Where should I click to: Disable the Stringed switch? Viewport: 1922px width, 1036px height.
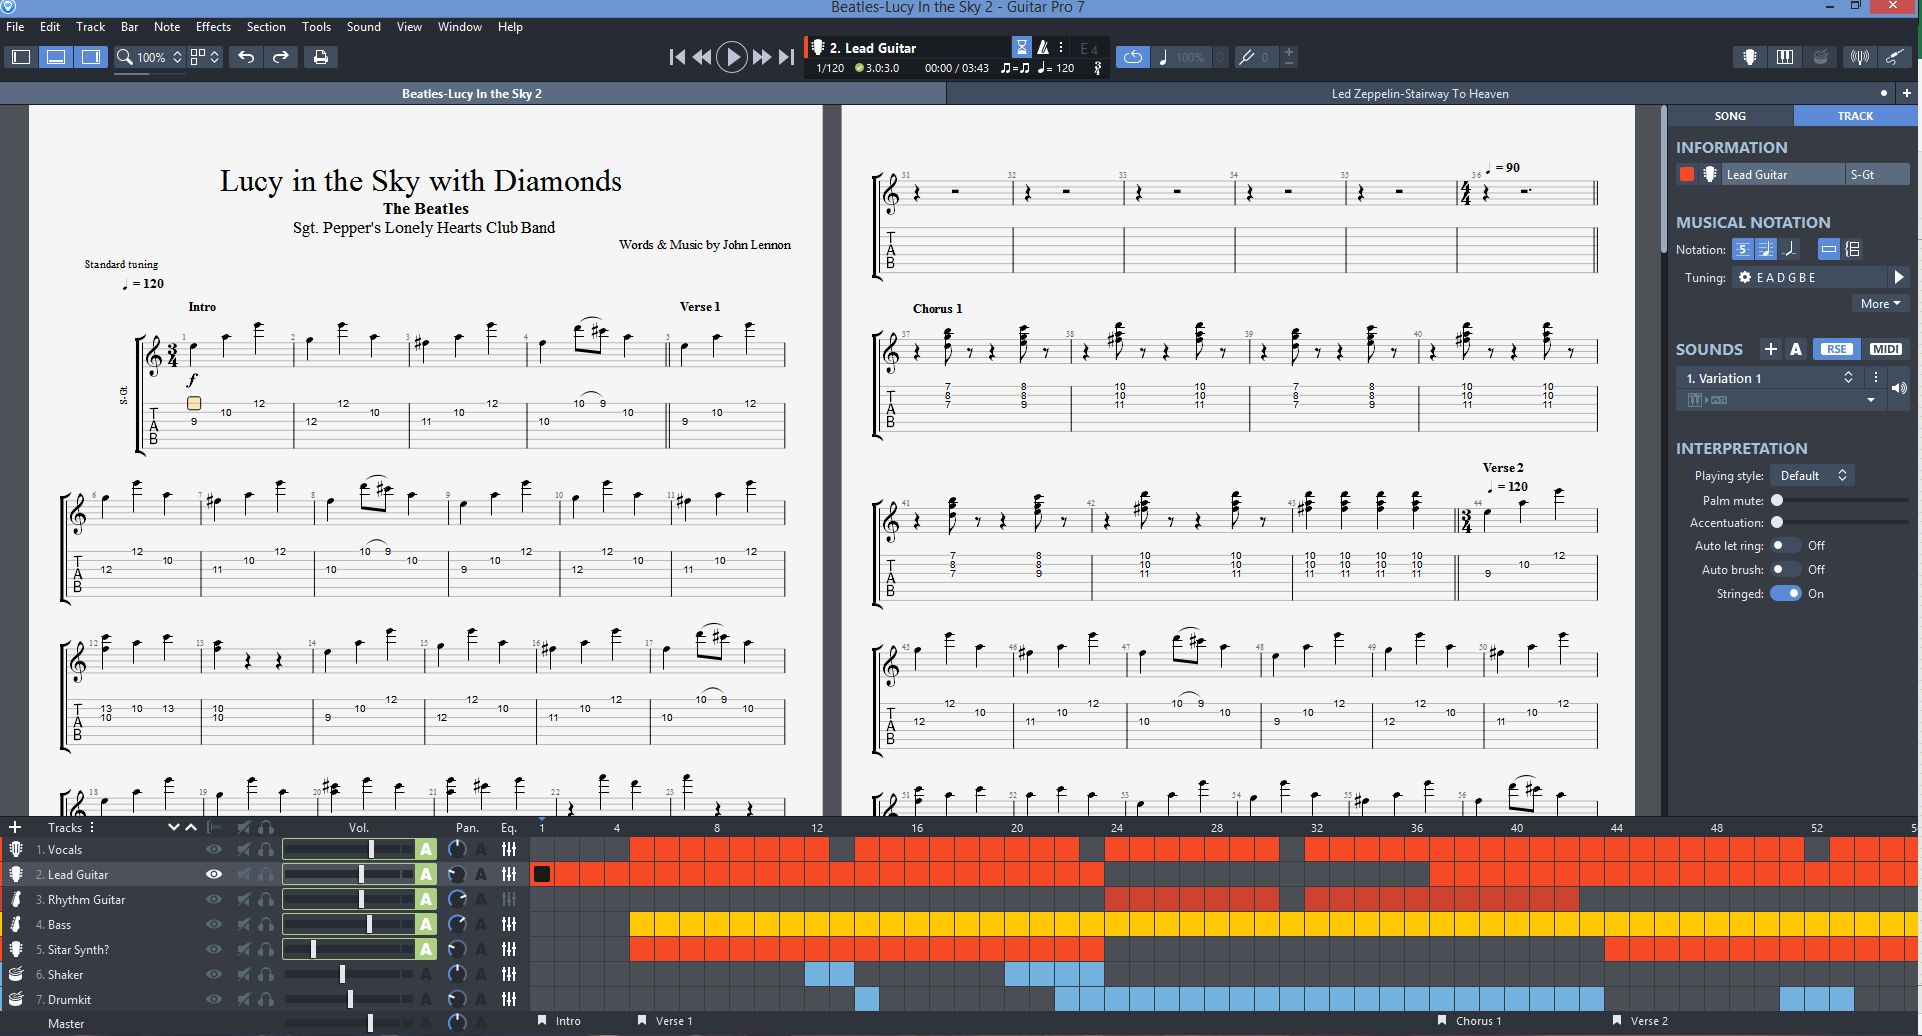coord(1786,594)
